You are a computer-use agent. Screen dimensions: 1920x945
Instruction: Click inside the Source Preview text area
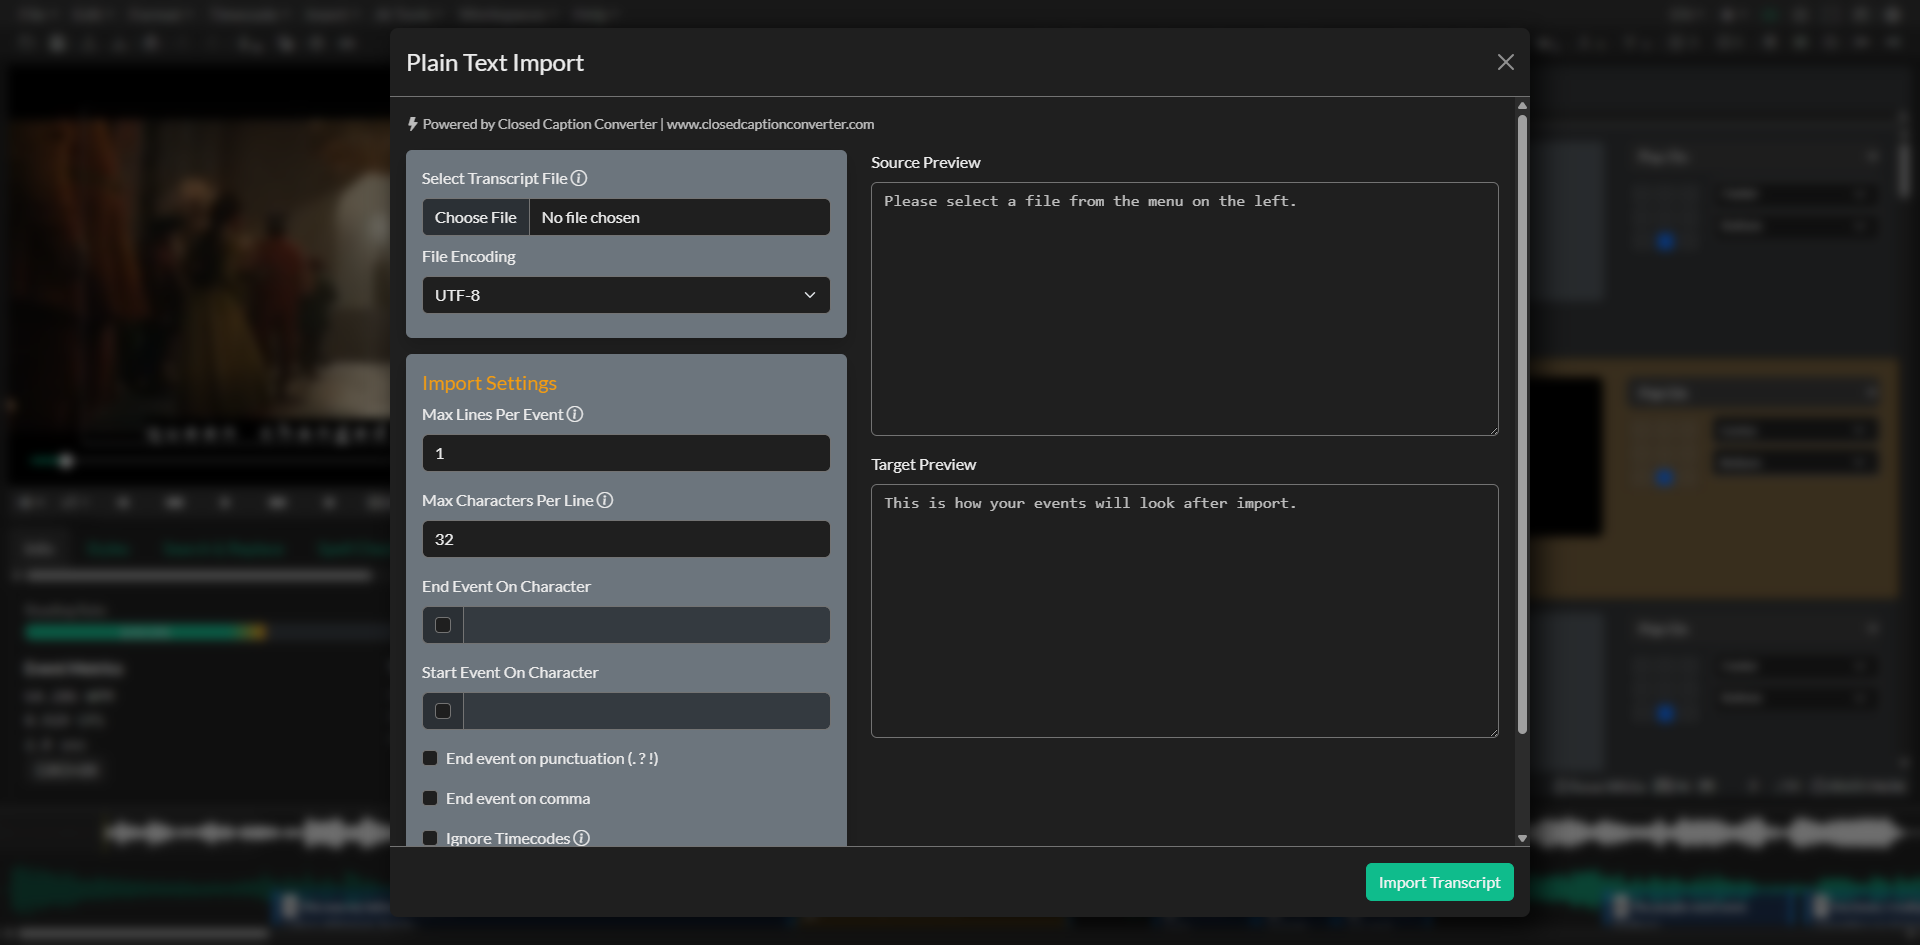(x=1185, y=309)
